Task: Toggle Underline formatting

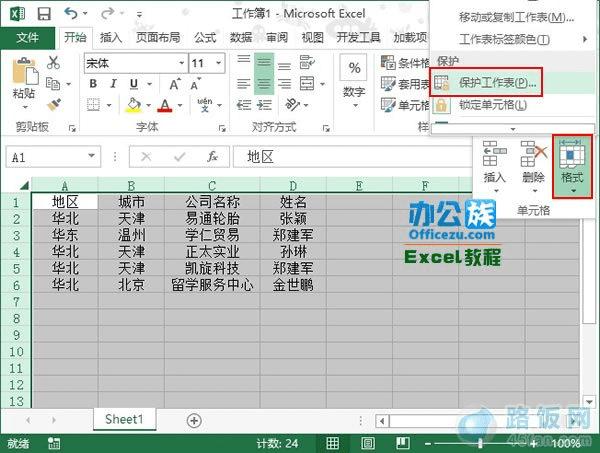Action: pos(134,83)
